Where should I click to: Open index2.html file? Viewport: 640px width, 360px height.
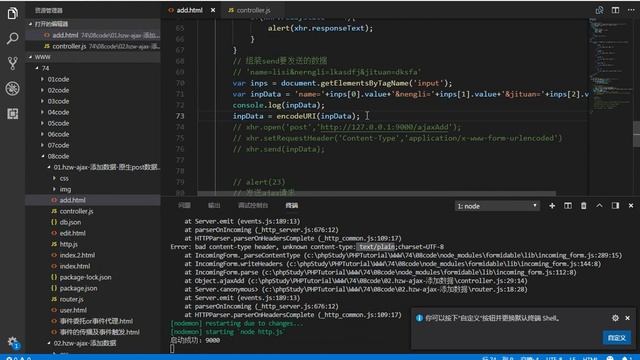click(93, 255)
